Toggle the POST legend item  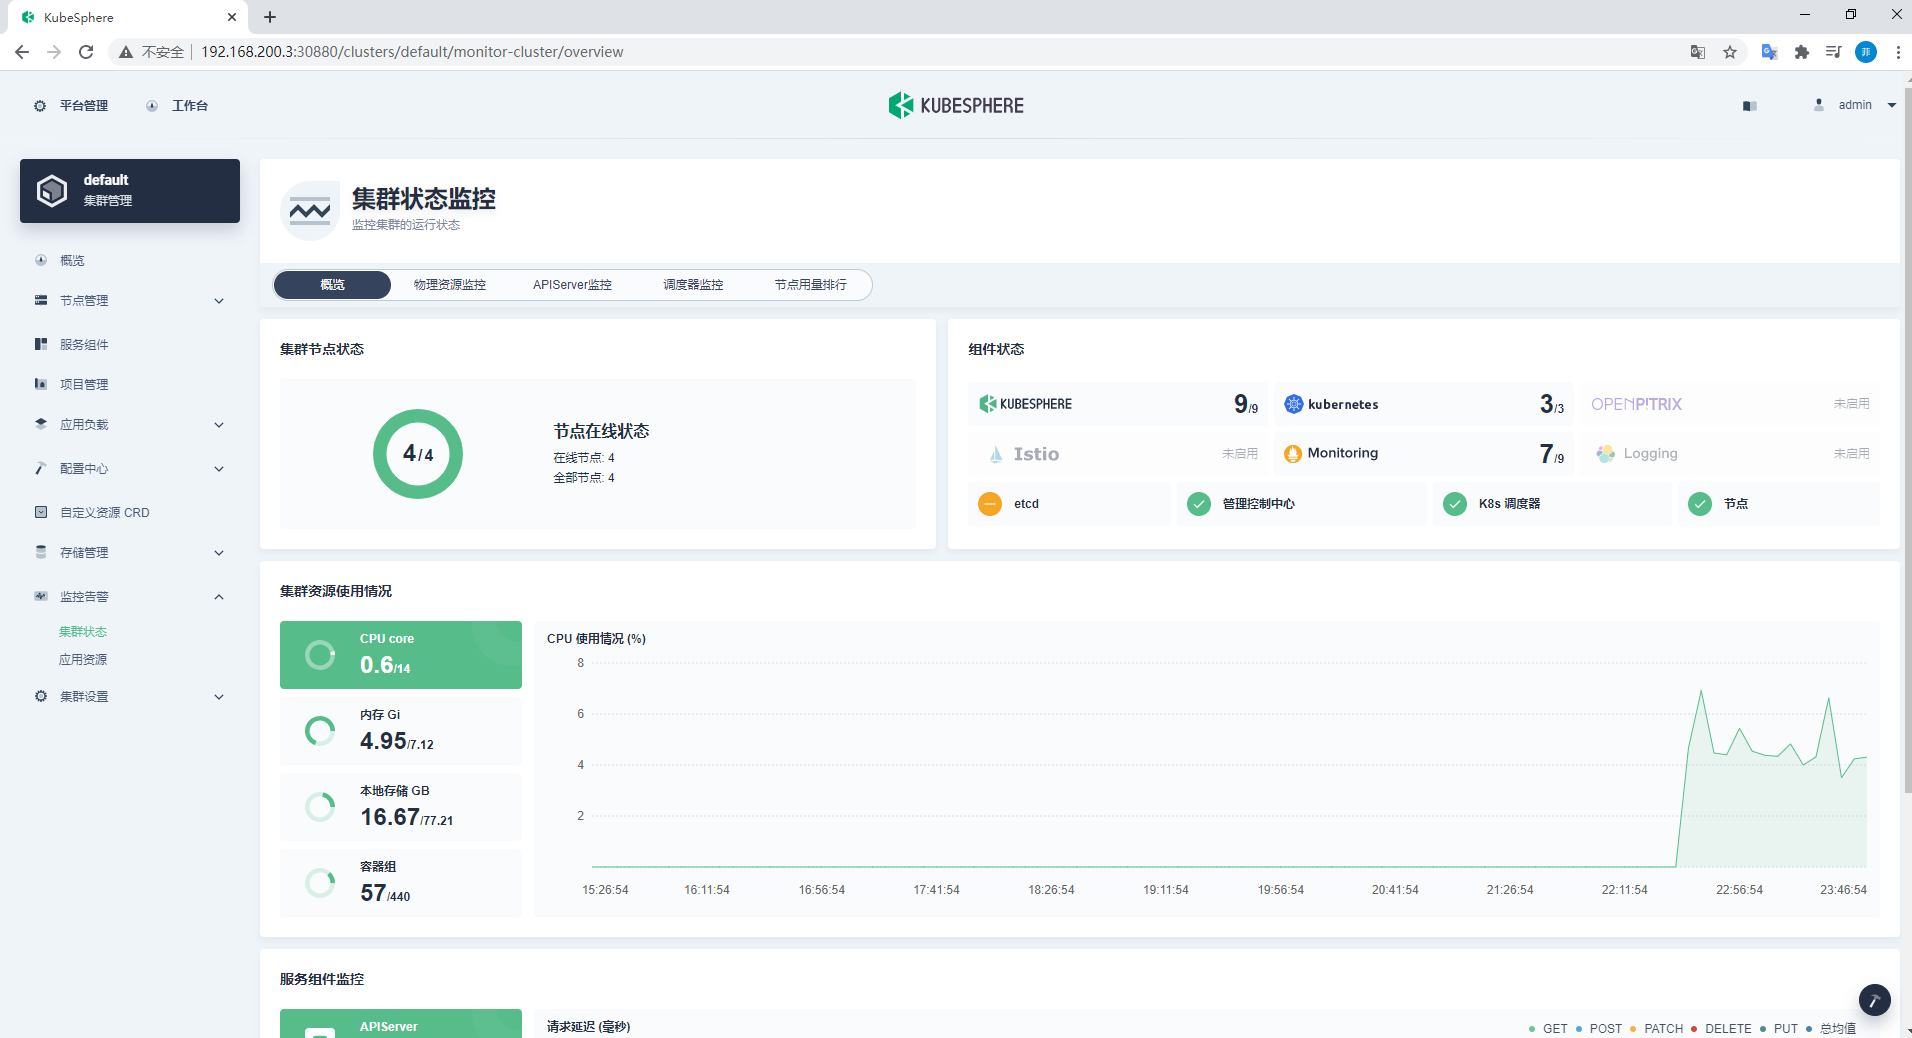tap(1599, 1029)
